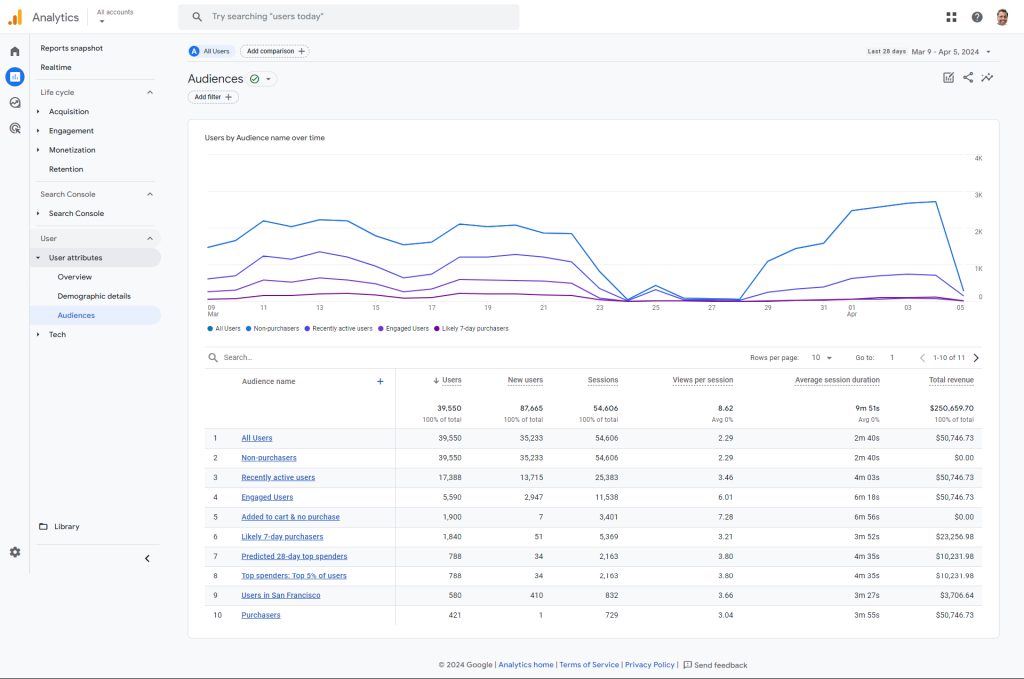Toggle the Recently active users legend series
The width and height of the screenshot is (1024, 679).
tap(338, 329)
